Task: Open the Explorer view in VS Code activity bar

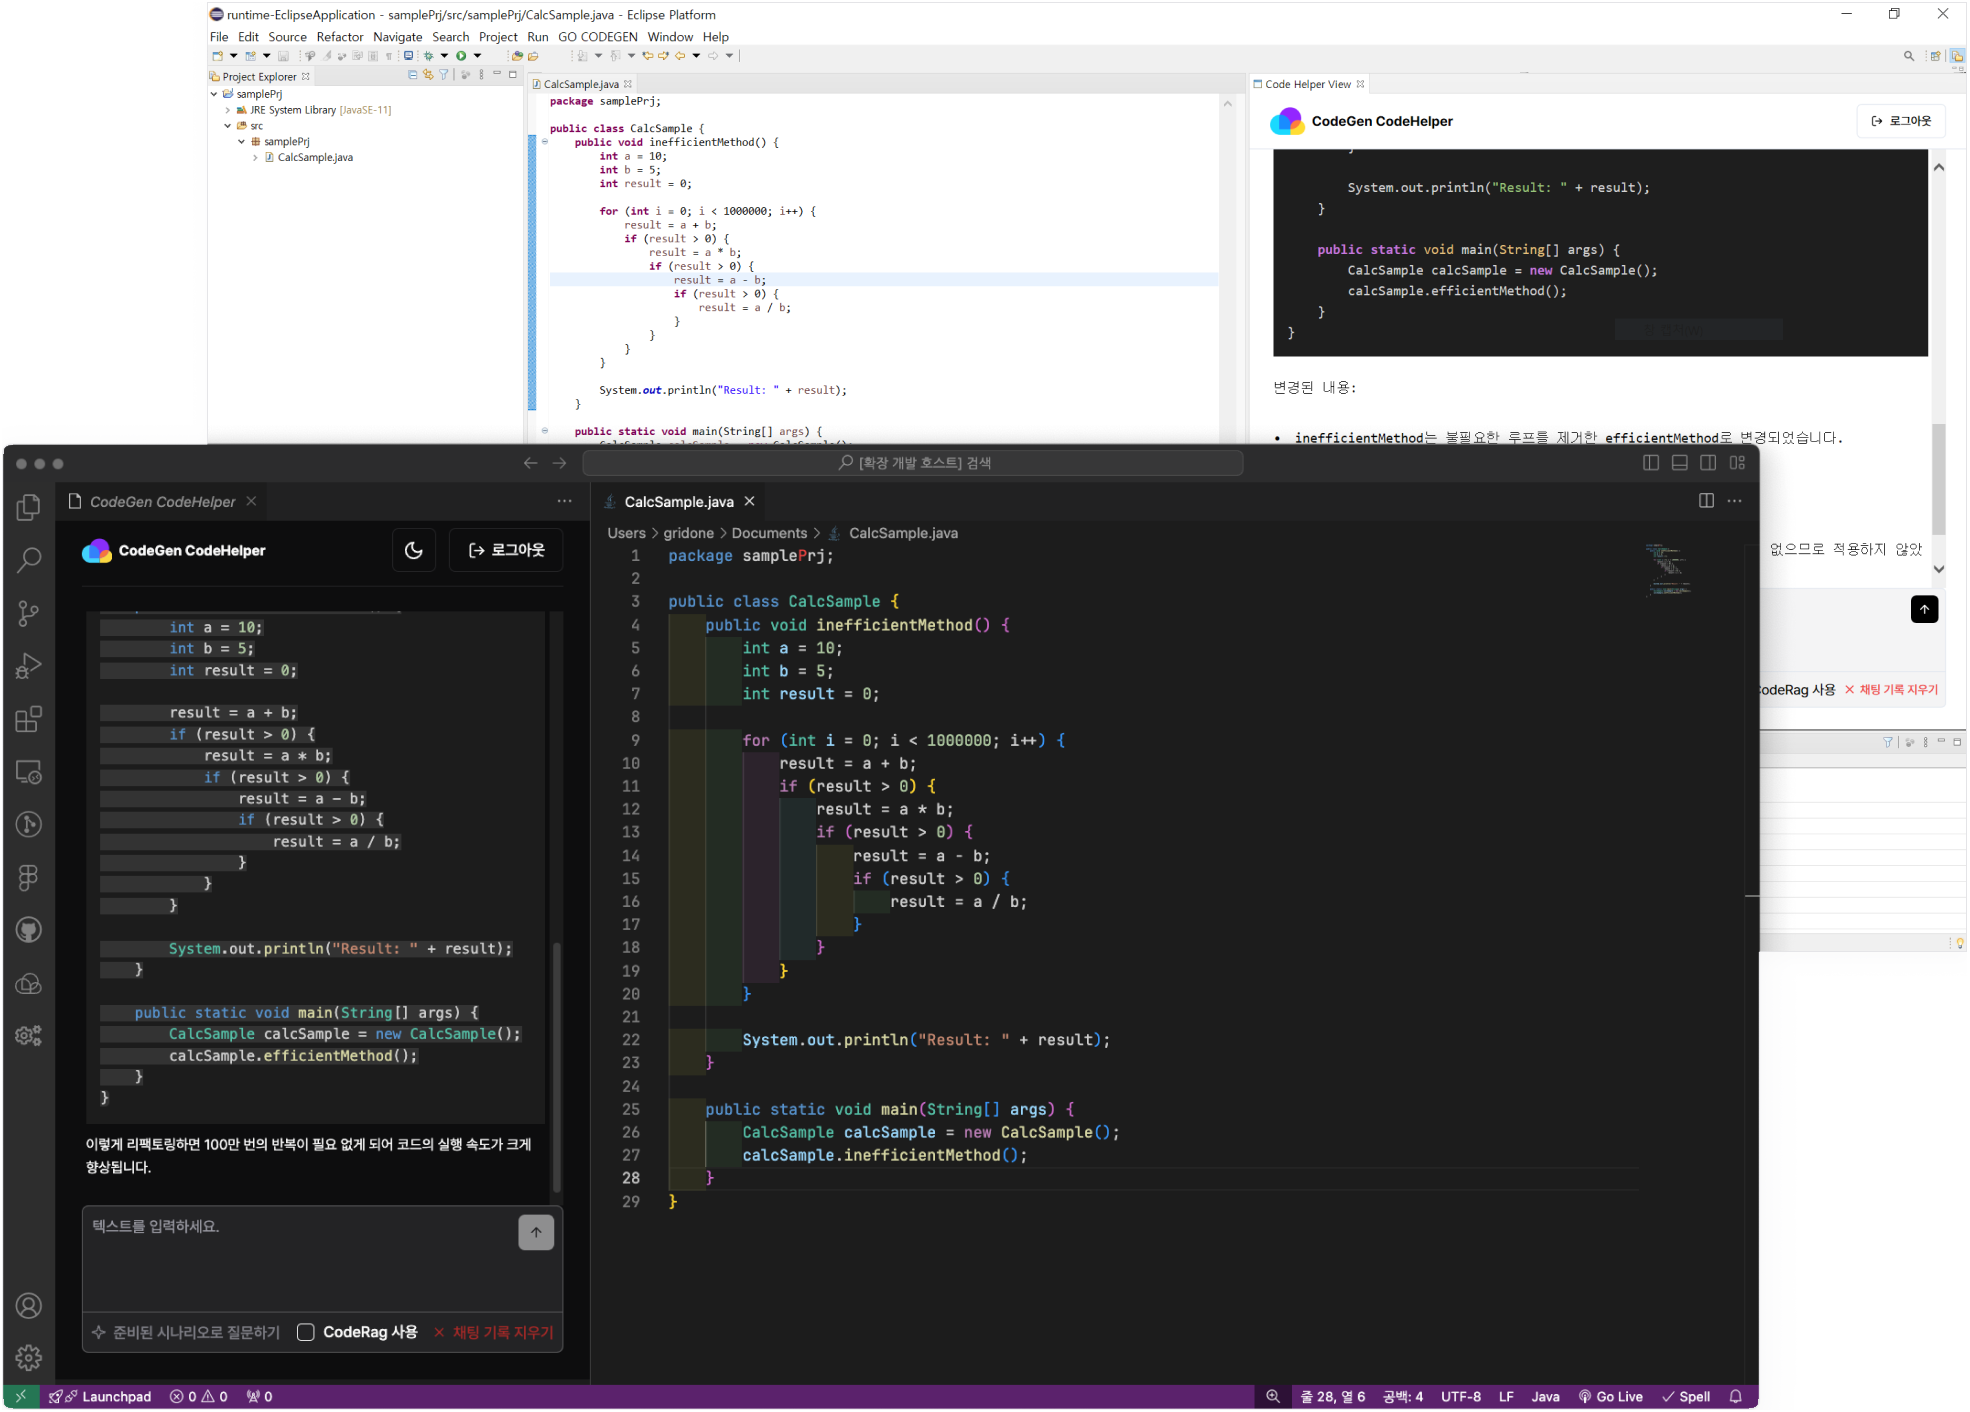Action: [29, 508]
